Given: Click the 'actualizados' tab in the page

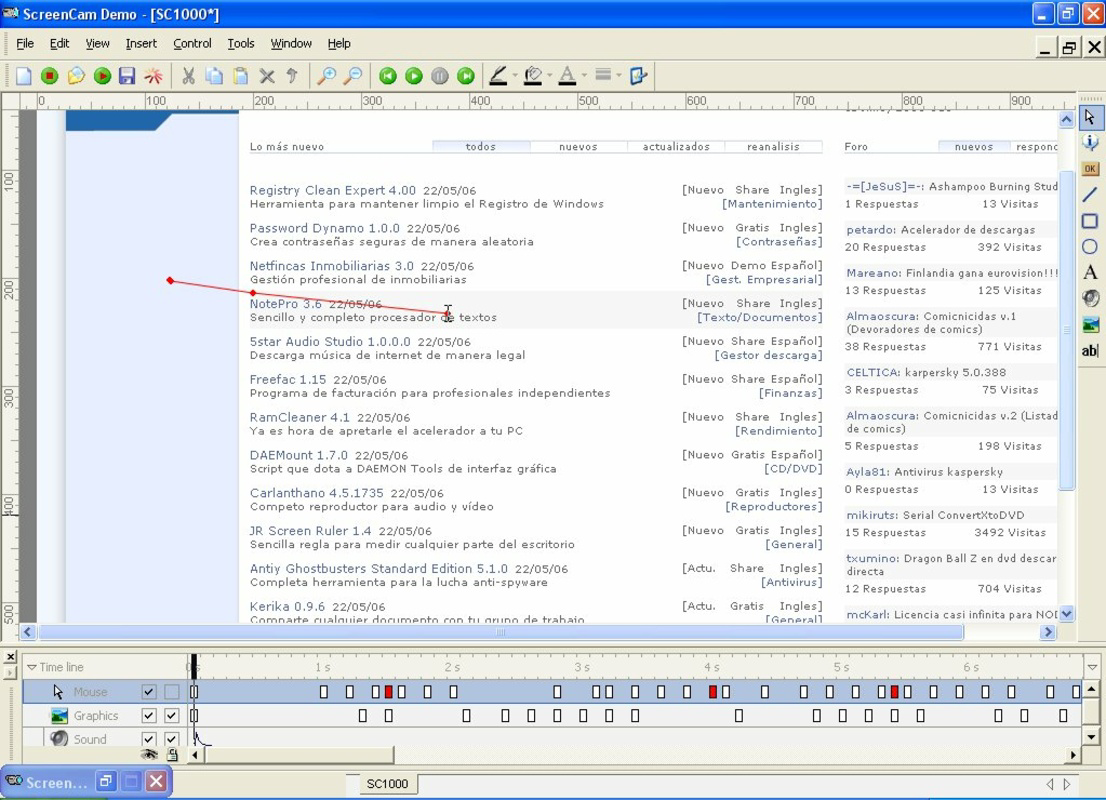Looking at the screenshot, I should 676,147.
